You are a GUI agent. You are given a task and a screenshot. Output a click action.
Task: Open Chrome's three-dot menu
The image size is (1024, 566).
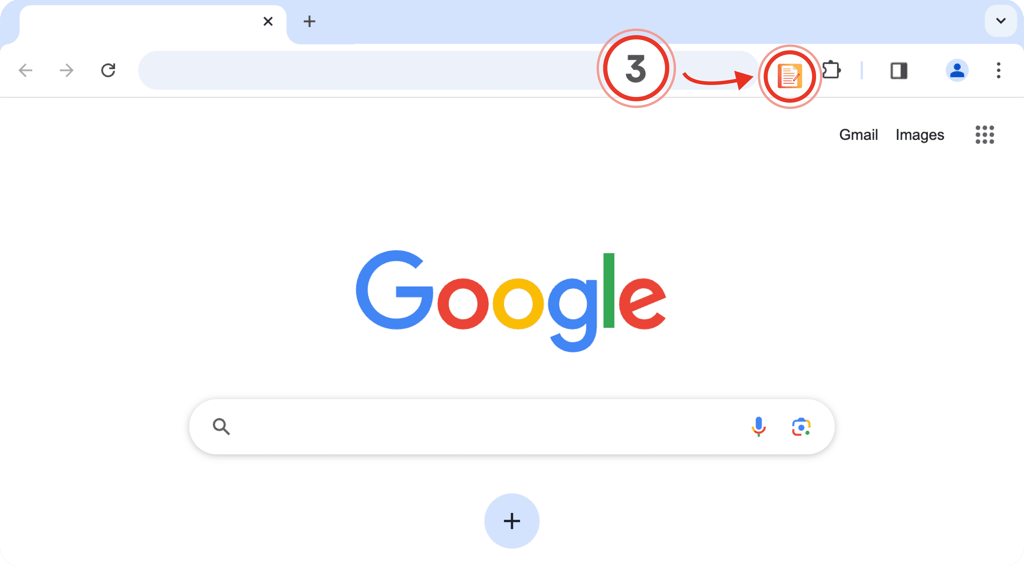click(x=998, y=71)
